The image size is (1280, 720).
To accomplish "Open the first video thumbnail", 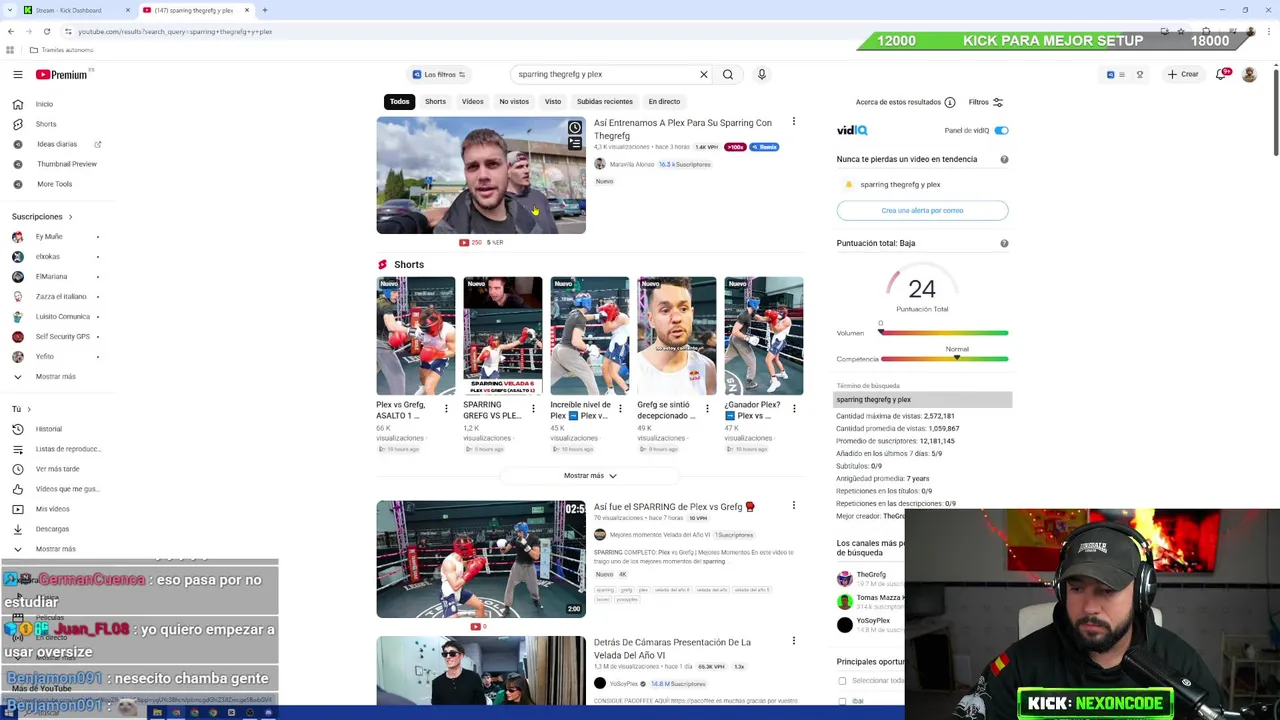I will click(x=481, y=176).
